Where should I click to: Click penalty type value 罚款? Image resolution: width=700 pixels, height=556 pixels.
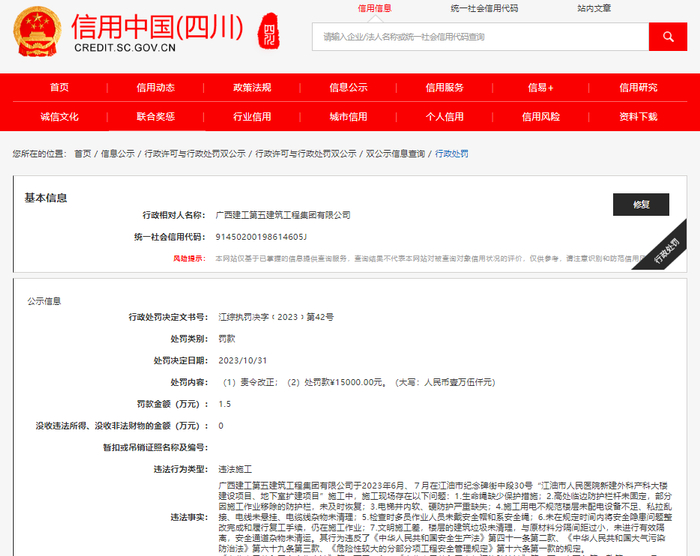(x=227, y=339)
